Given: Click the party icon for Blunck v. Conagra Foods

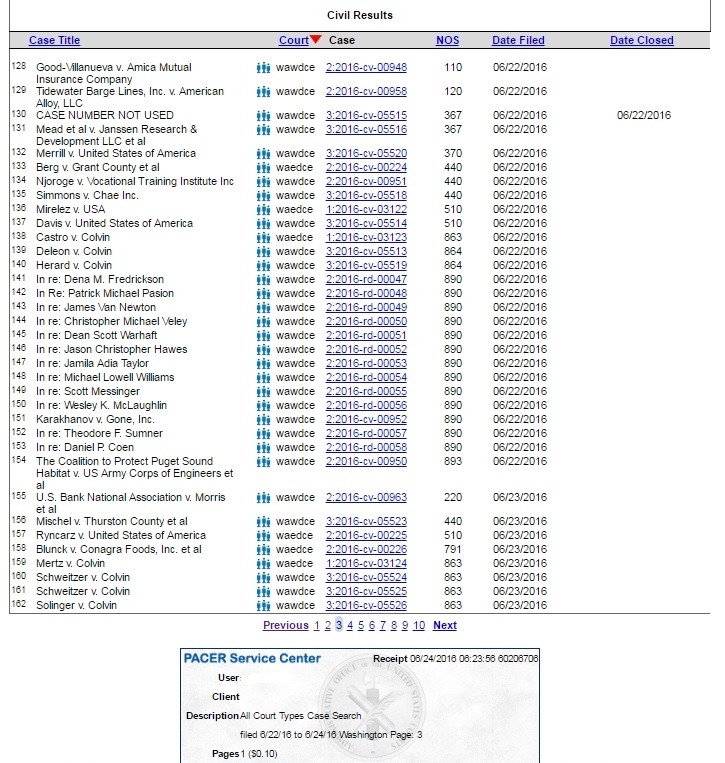Looking at the screenshot, I should point(264,550).
